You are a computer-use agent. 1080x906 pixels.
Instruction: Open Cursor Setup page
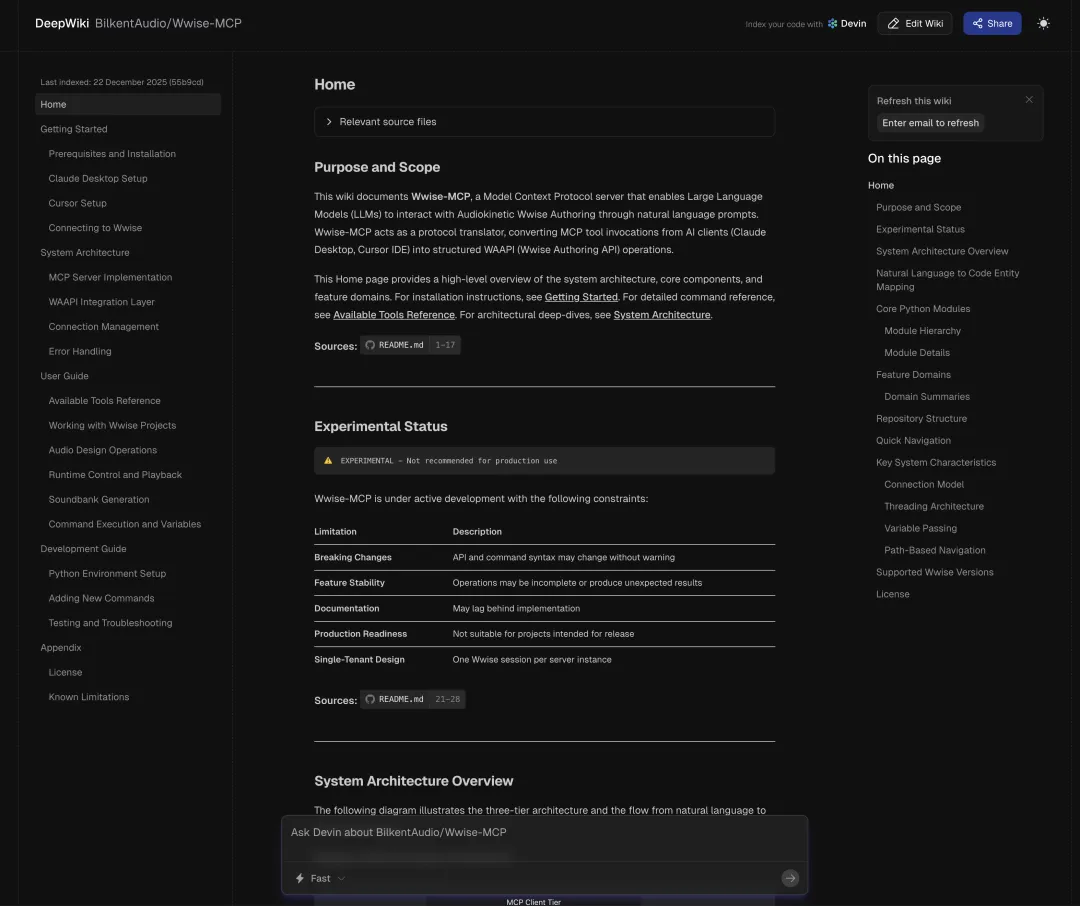click(x=77, y=203)
